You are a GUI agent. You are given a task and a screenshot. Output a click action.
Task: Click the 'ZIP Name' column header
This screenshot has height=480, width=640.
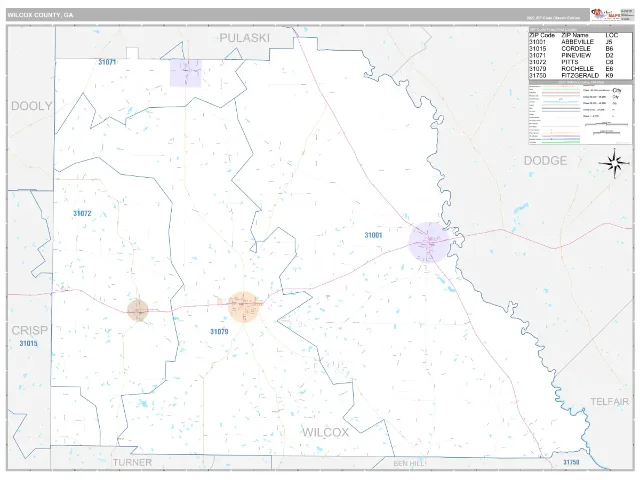[x=575, y=36]
